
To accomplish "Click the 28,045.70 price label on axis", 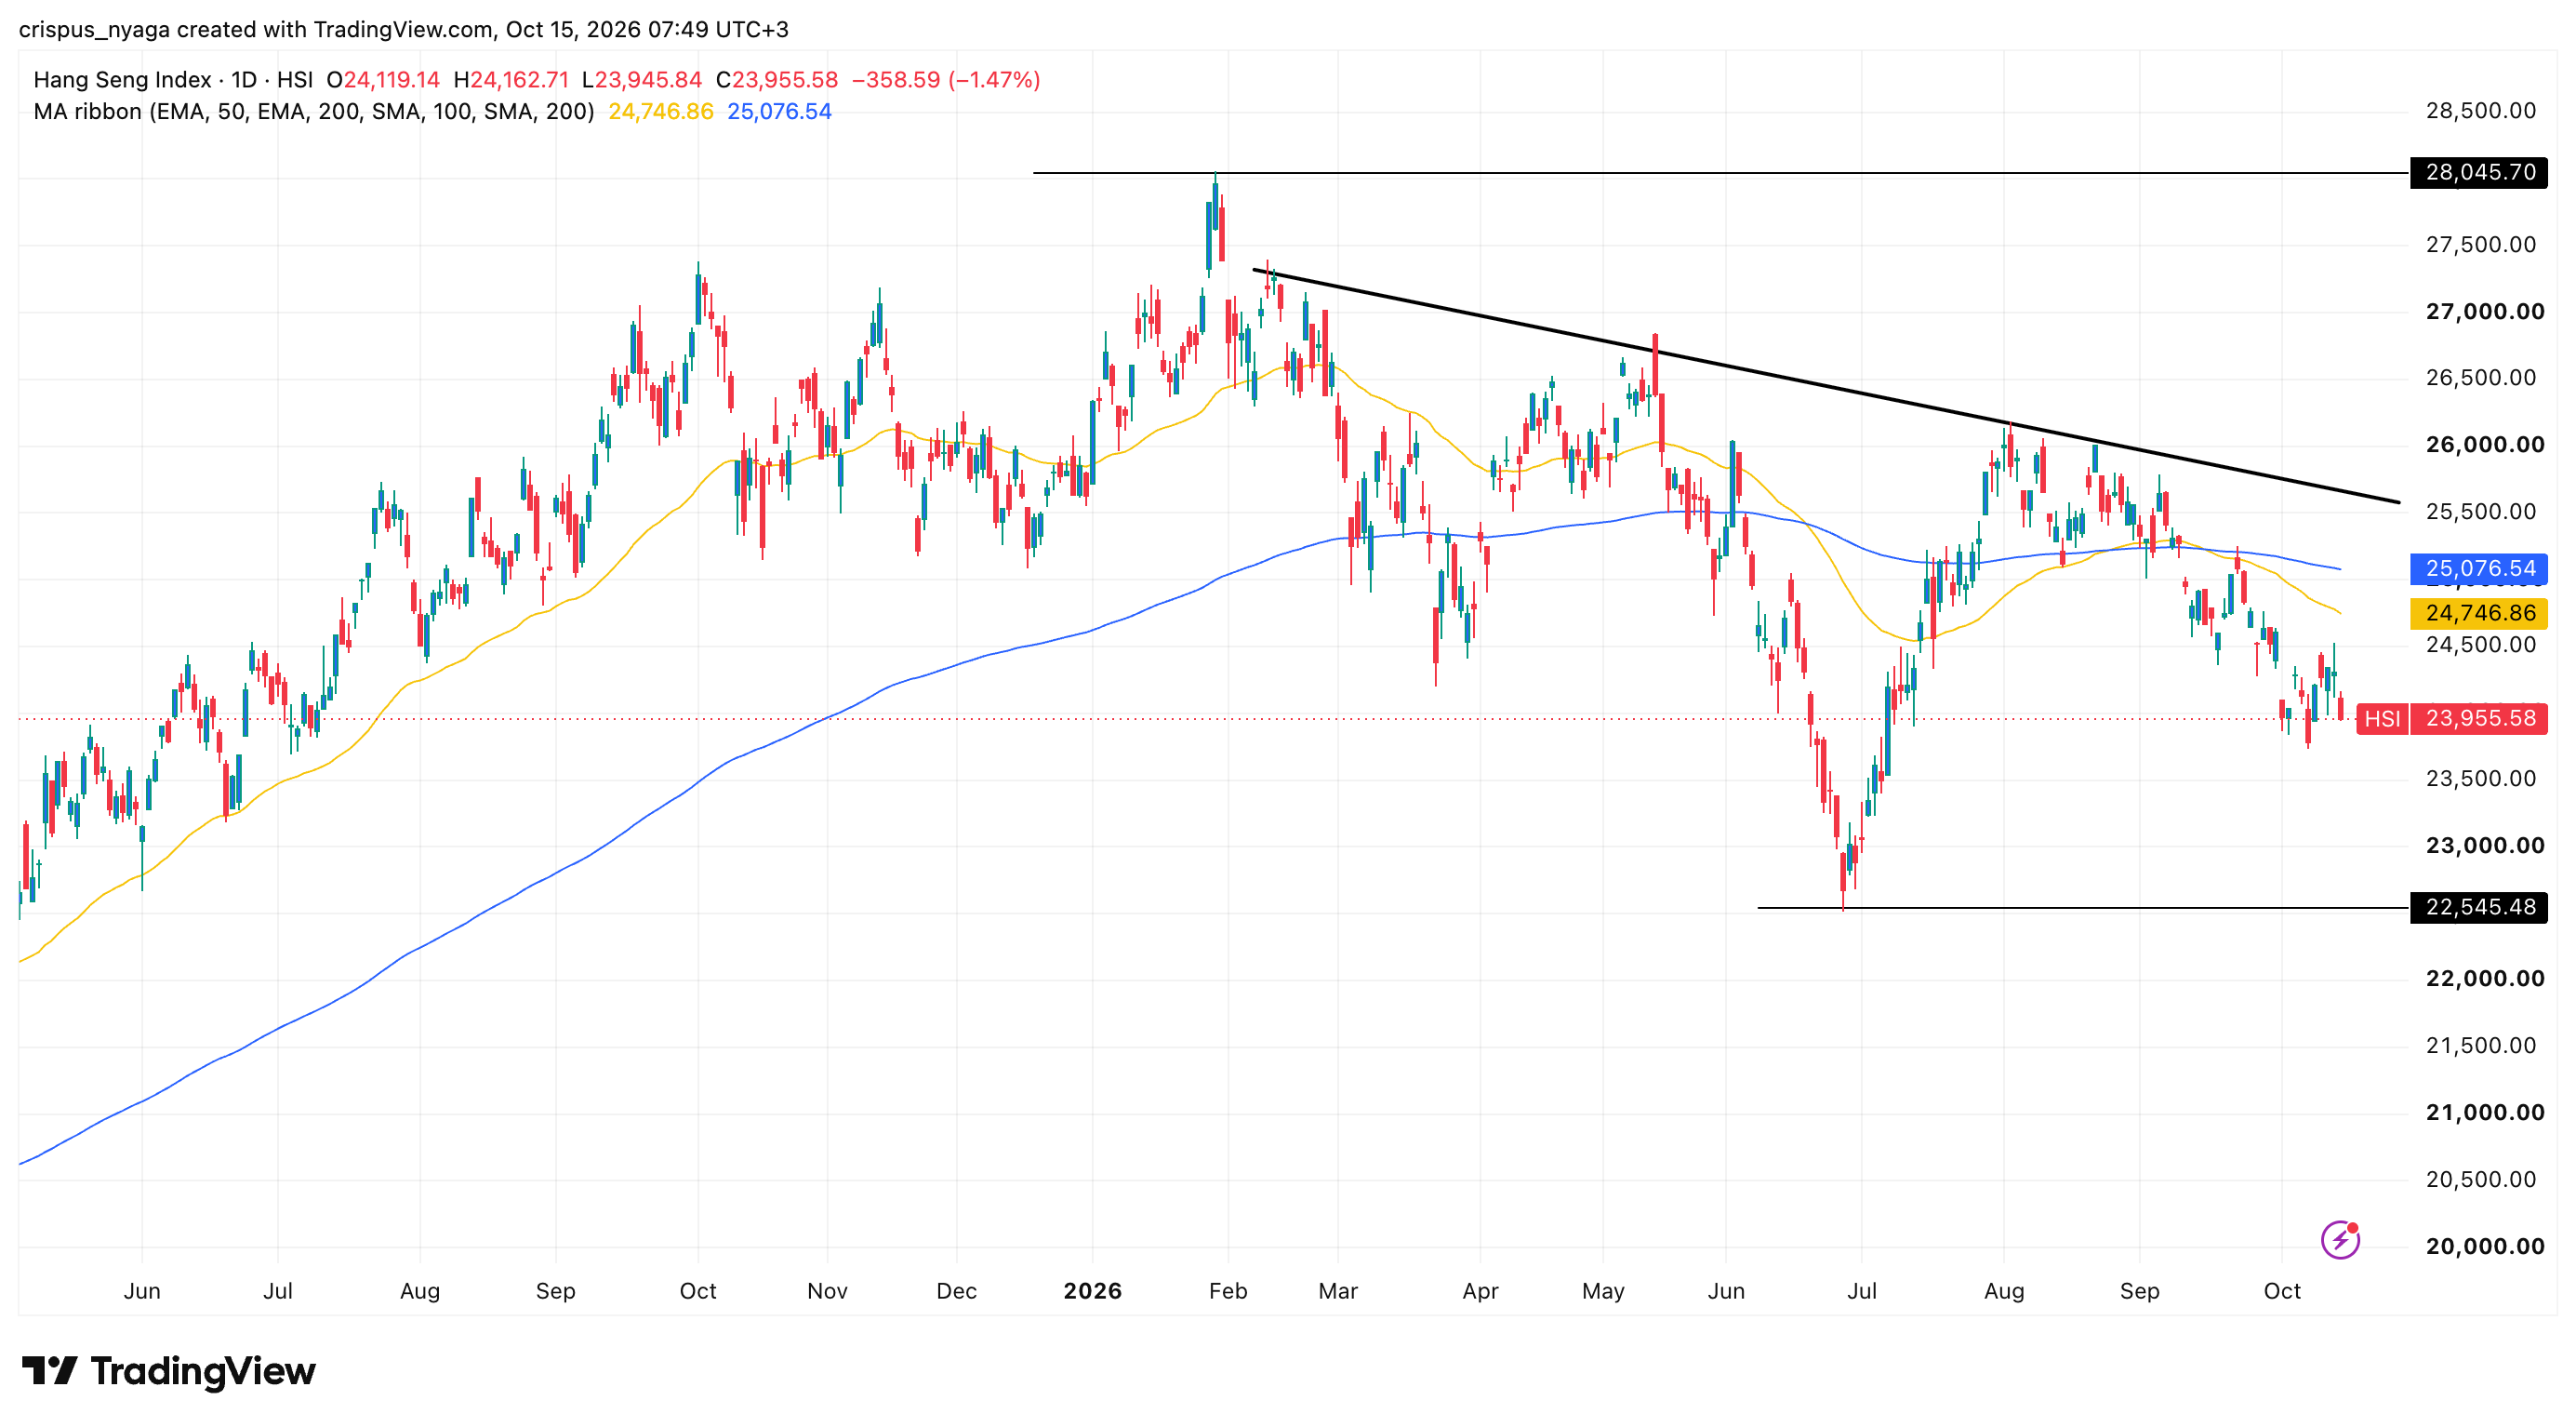I will point(2479,172).
